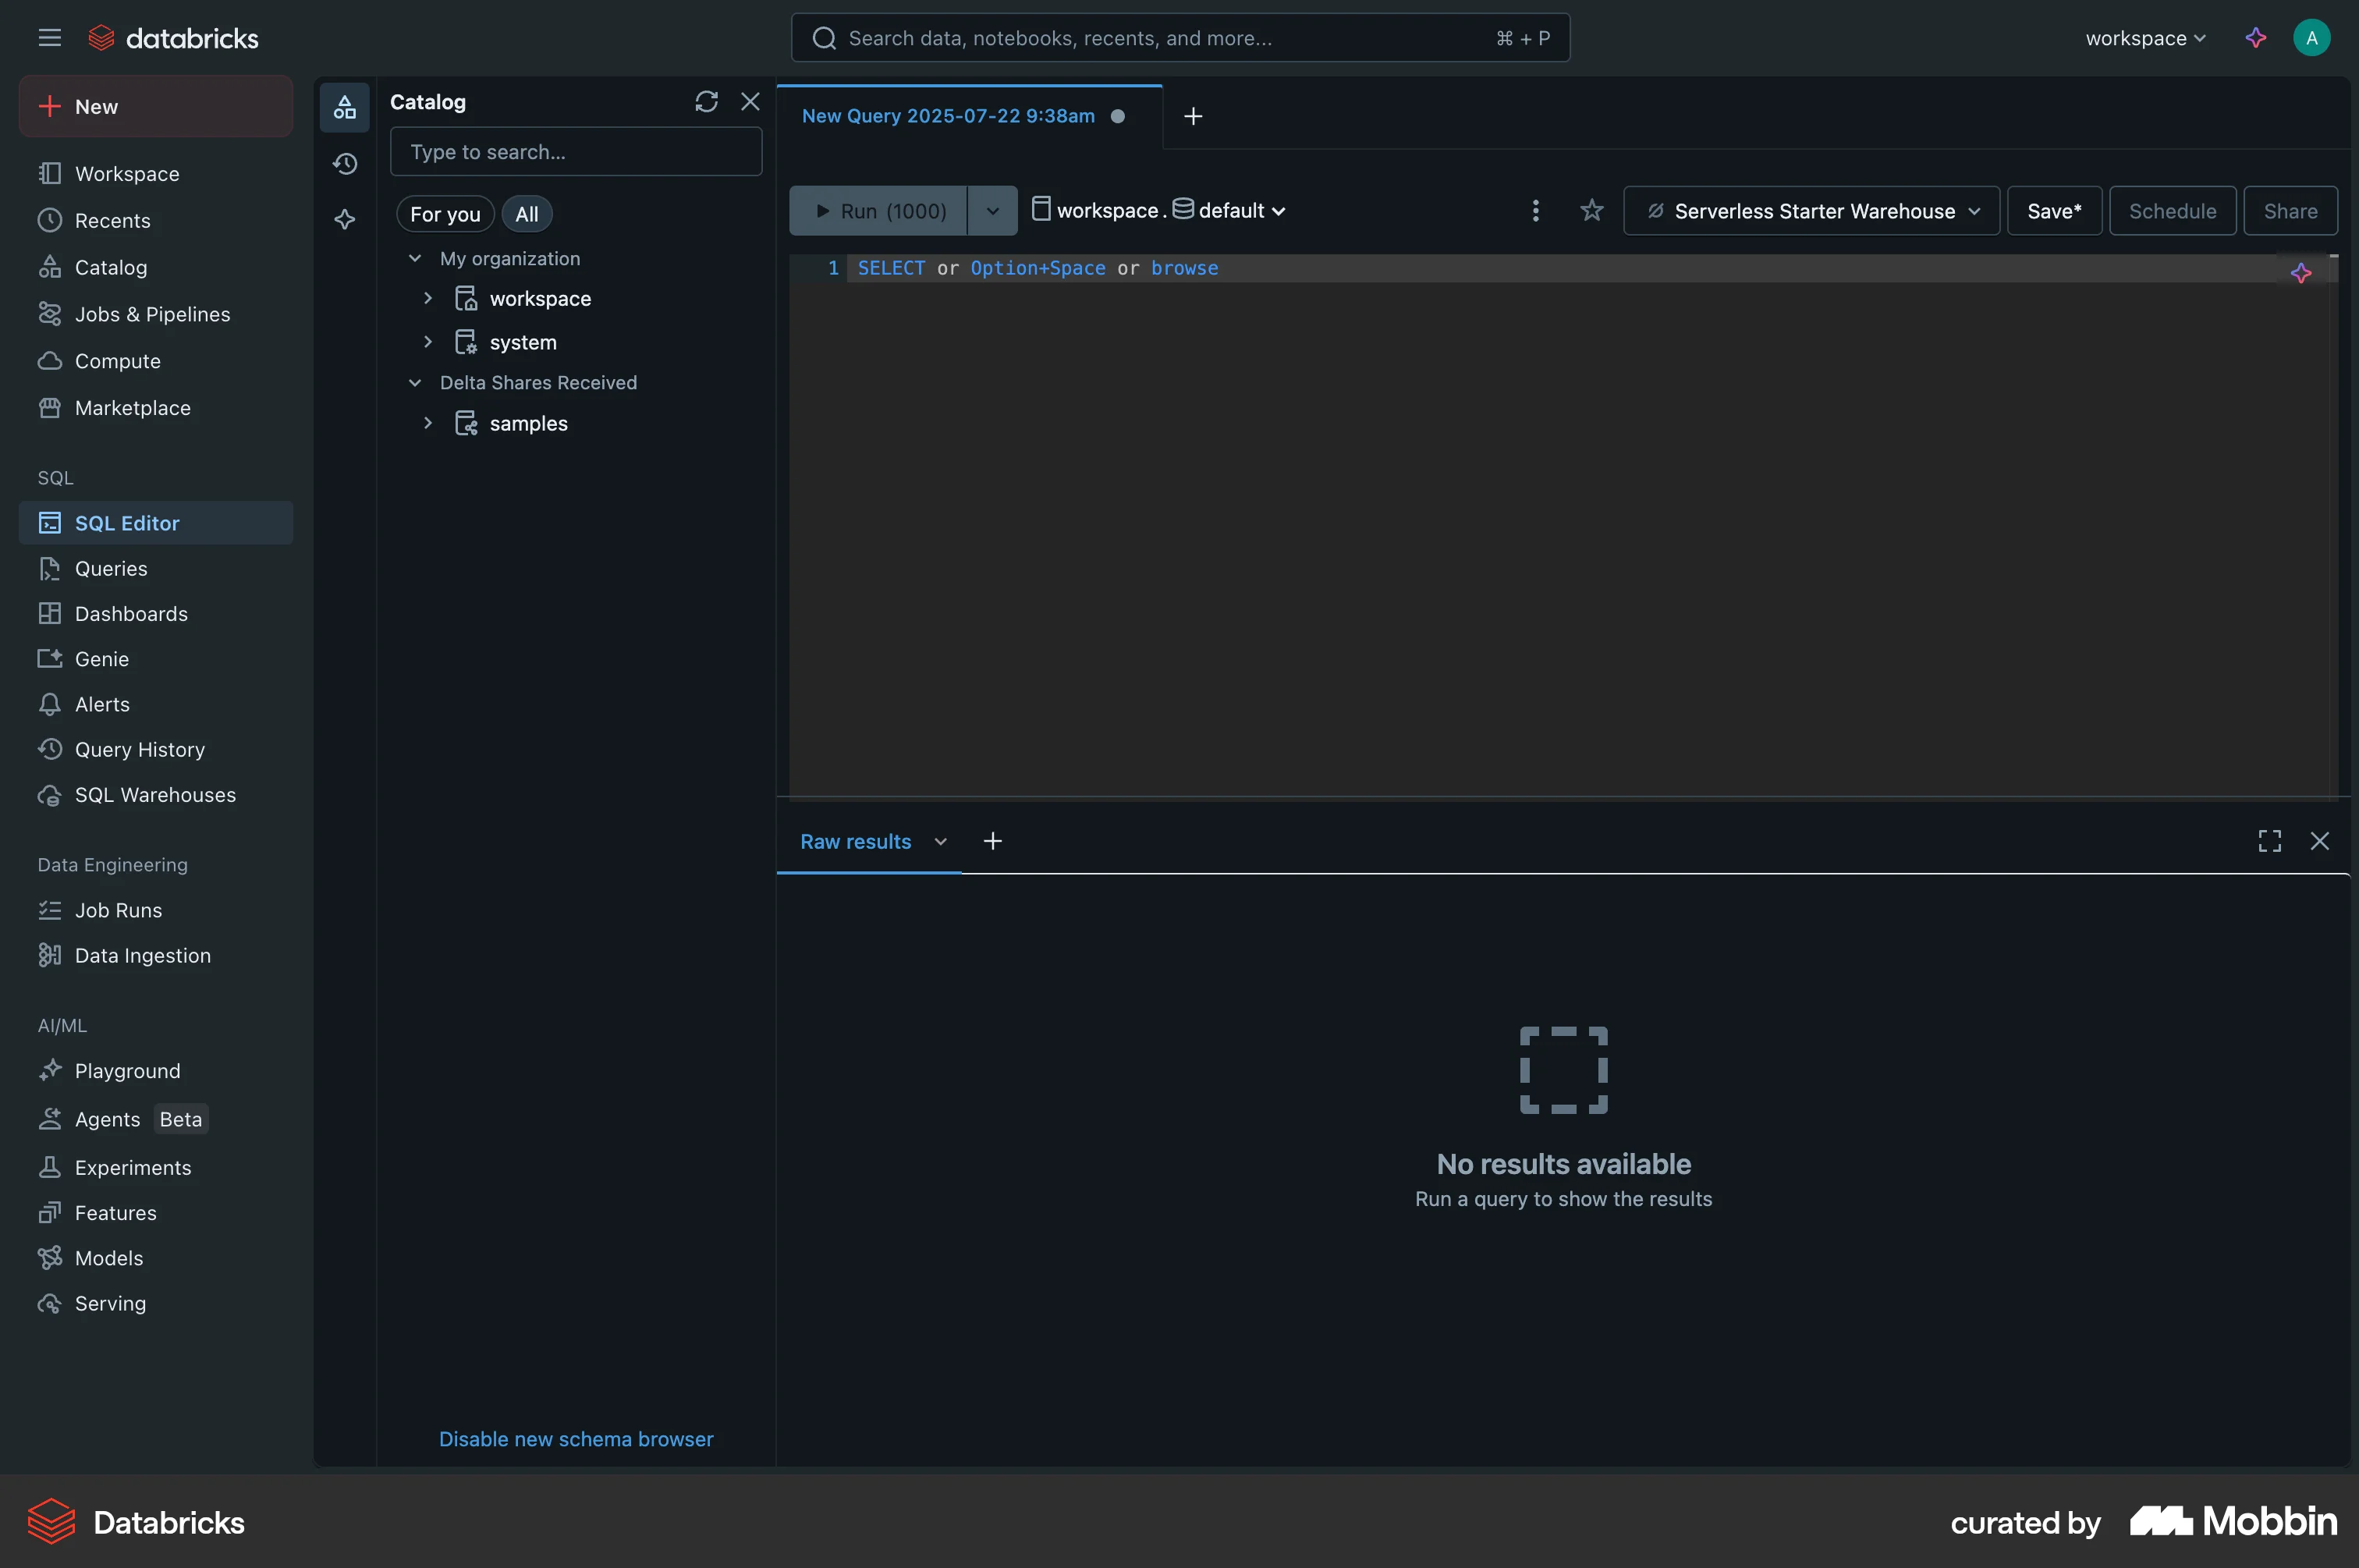2359x1568 pixels.
Task: Open the workspace switcher dropdown
Action: click(x=2145, y=38)
